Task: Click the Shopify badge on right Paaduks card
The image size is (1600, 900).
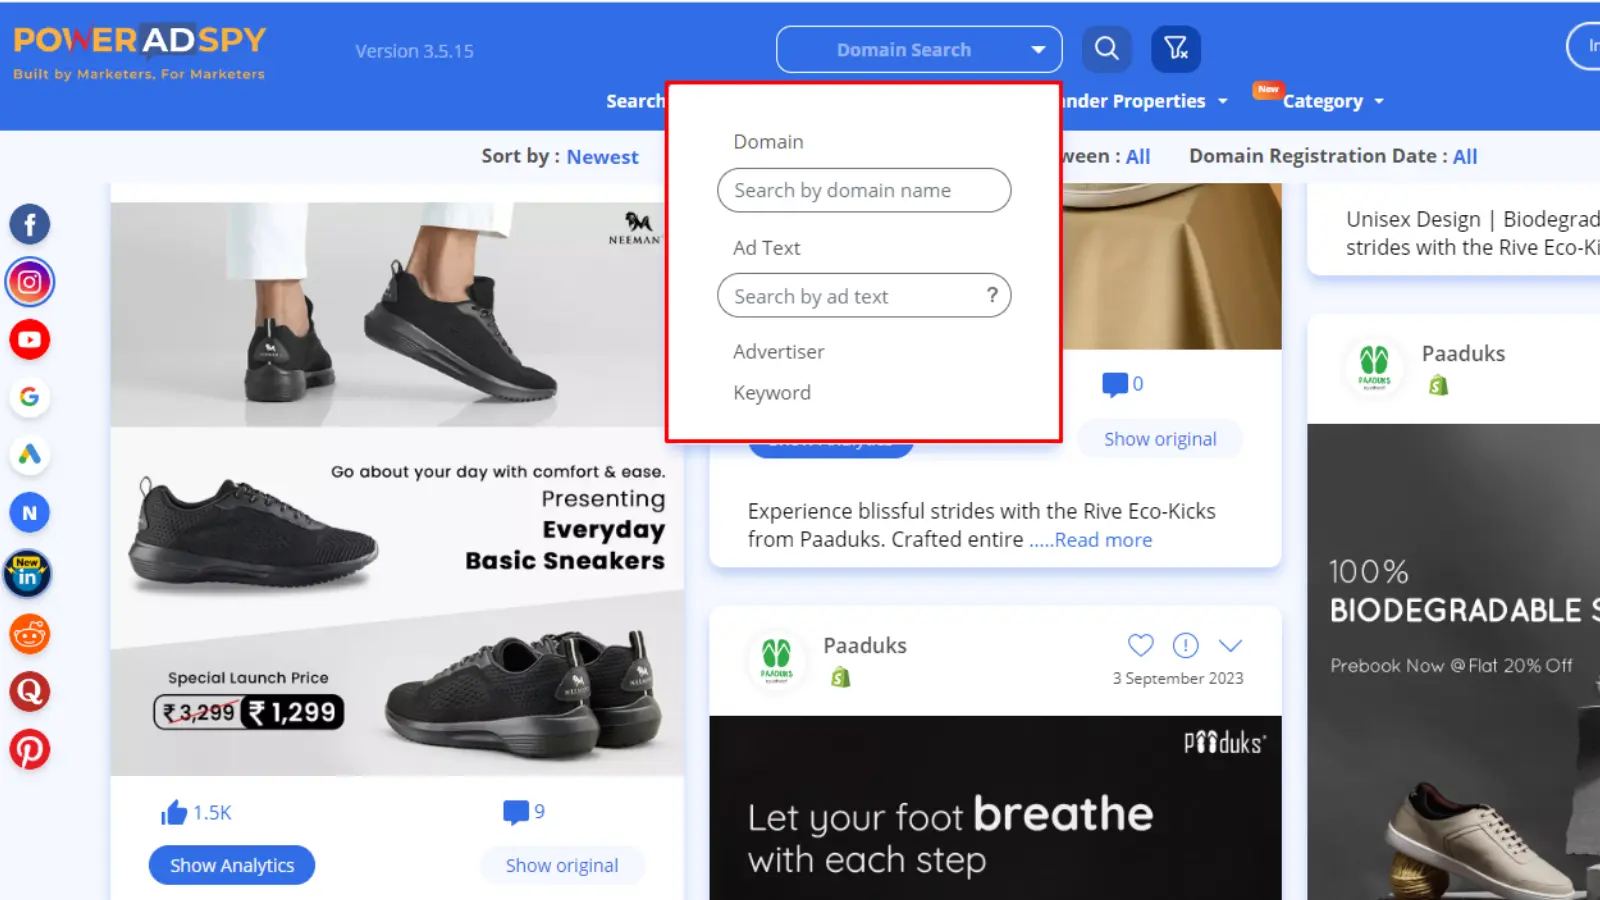Action: click(1439, 385)
